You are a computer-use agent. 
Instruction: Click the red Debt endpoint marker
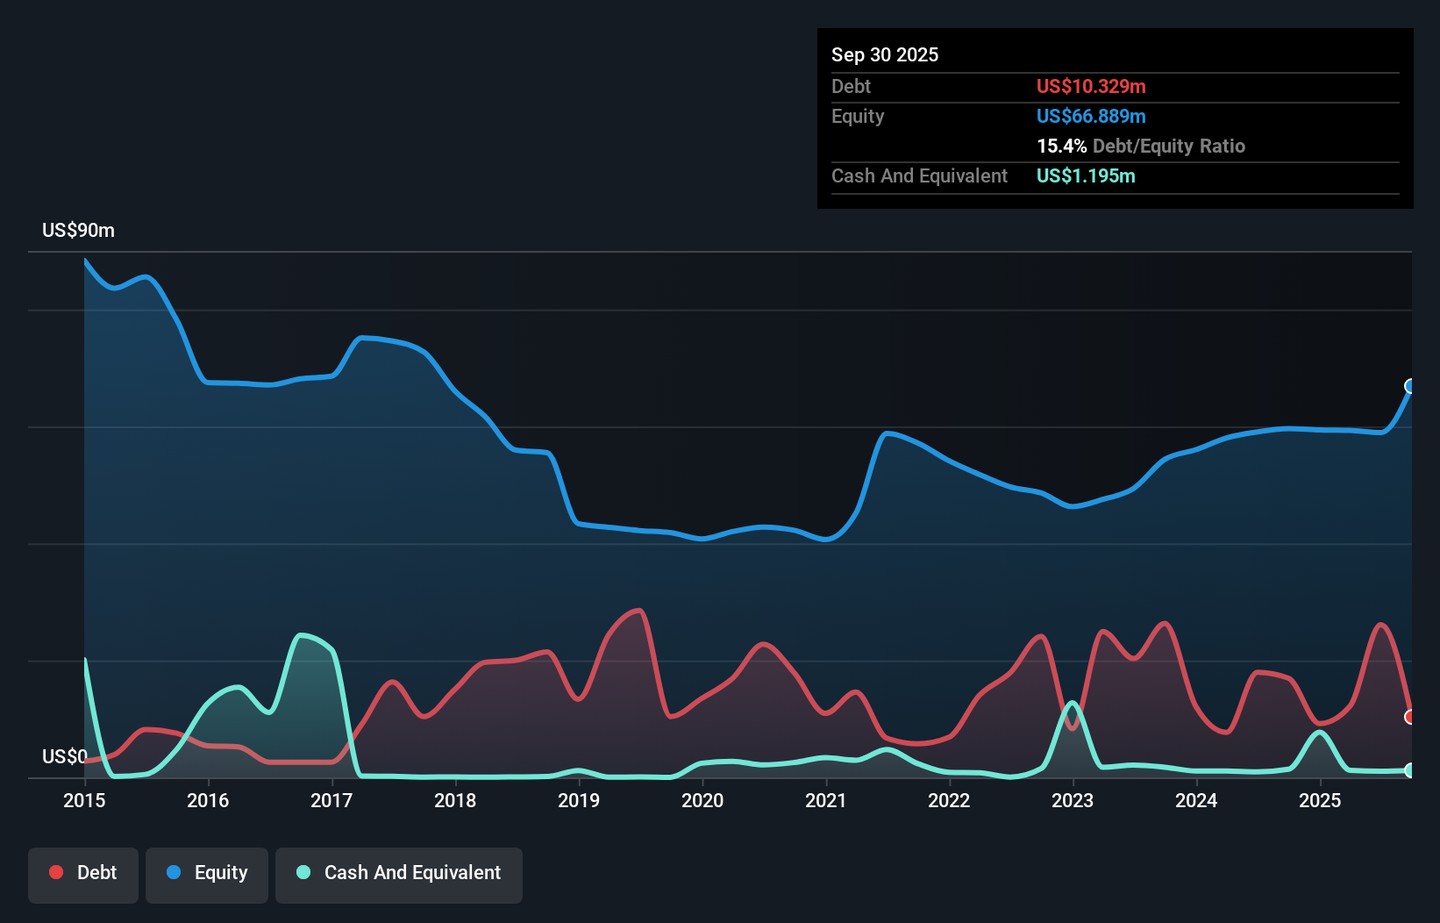[x=1410, y=717]
